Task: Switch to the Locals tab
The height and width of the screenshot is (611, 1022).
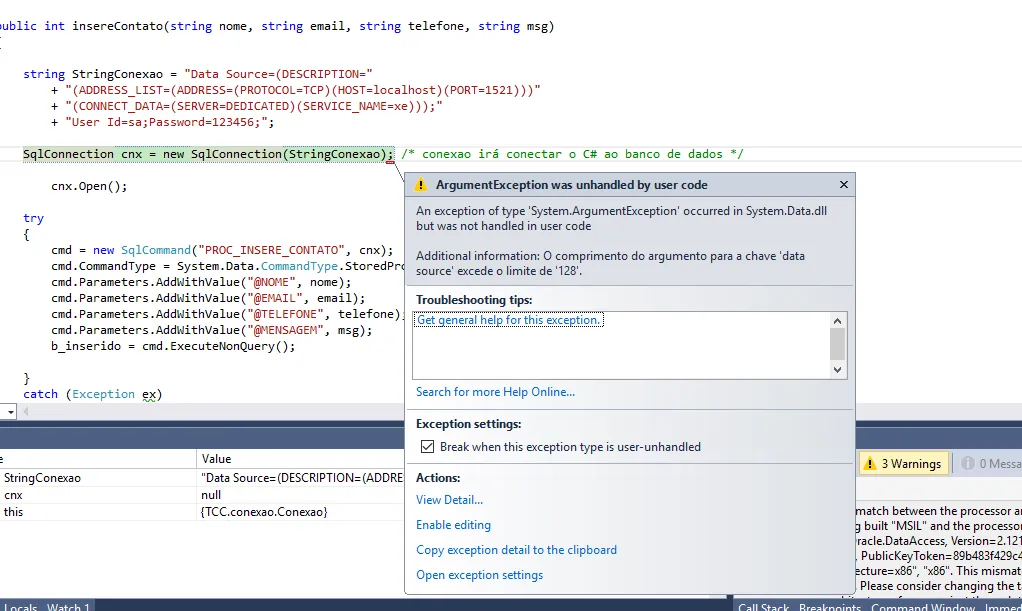Action: pyautogui.click(x=20, y=606)
